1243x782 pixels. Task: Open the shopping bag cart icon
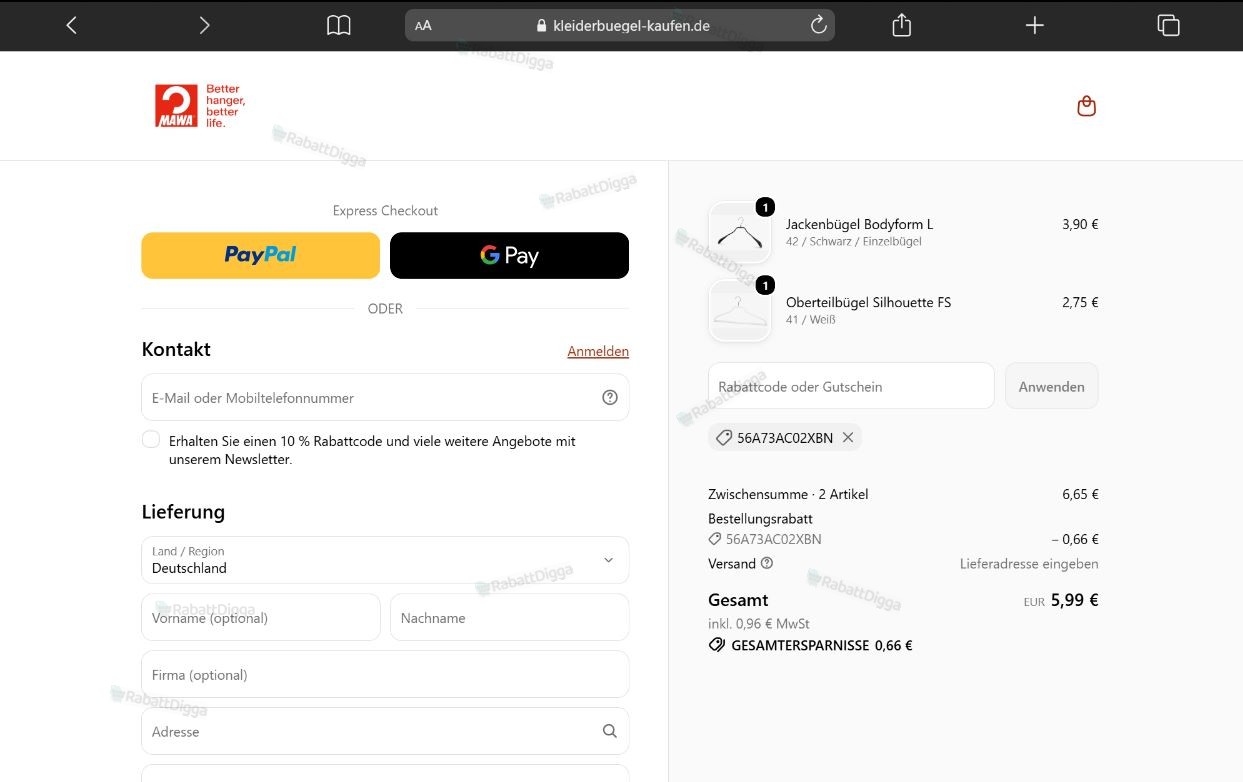click(1087, 106)
